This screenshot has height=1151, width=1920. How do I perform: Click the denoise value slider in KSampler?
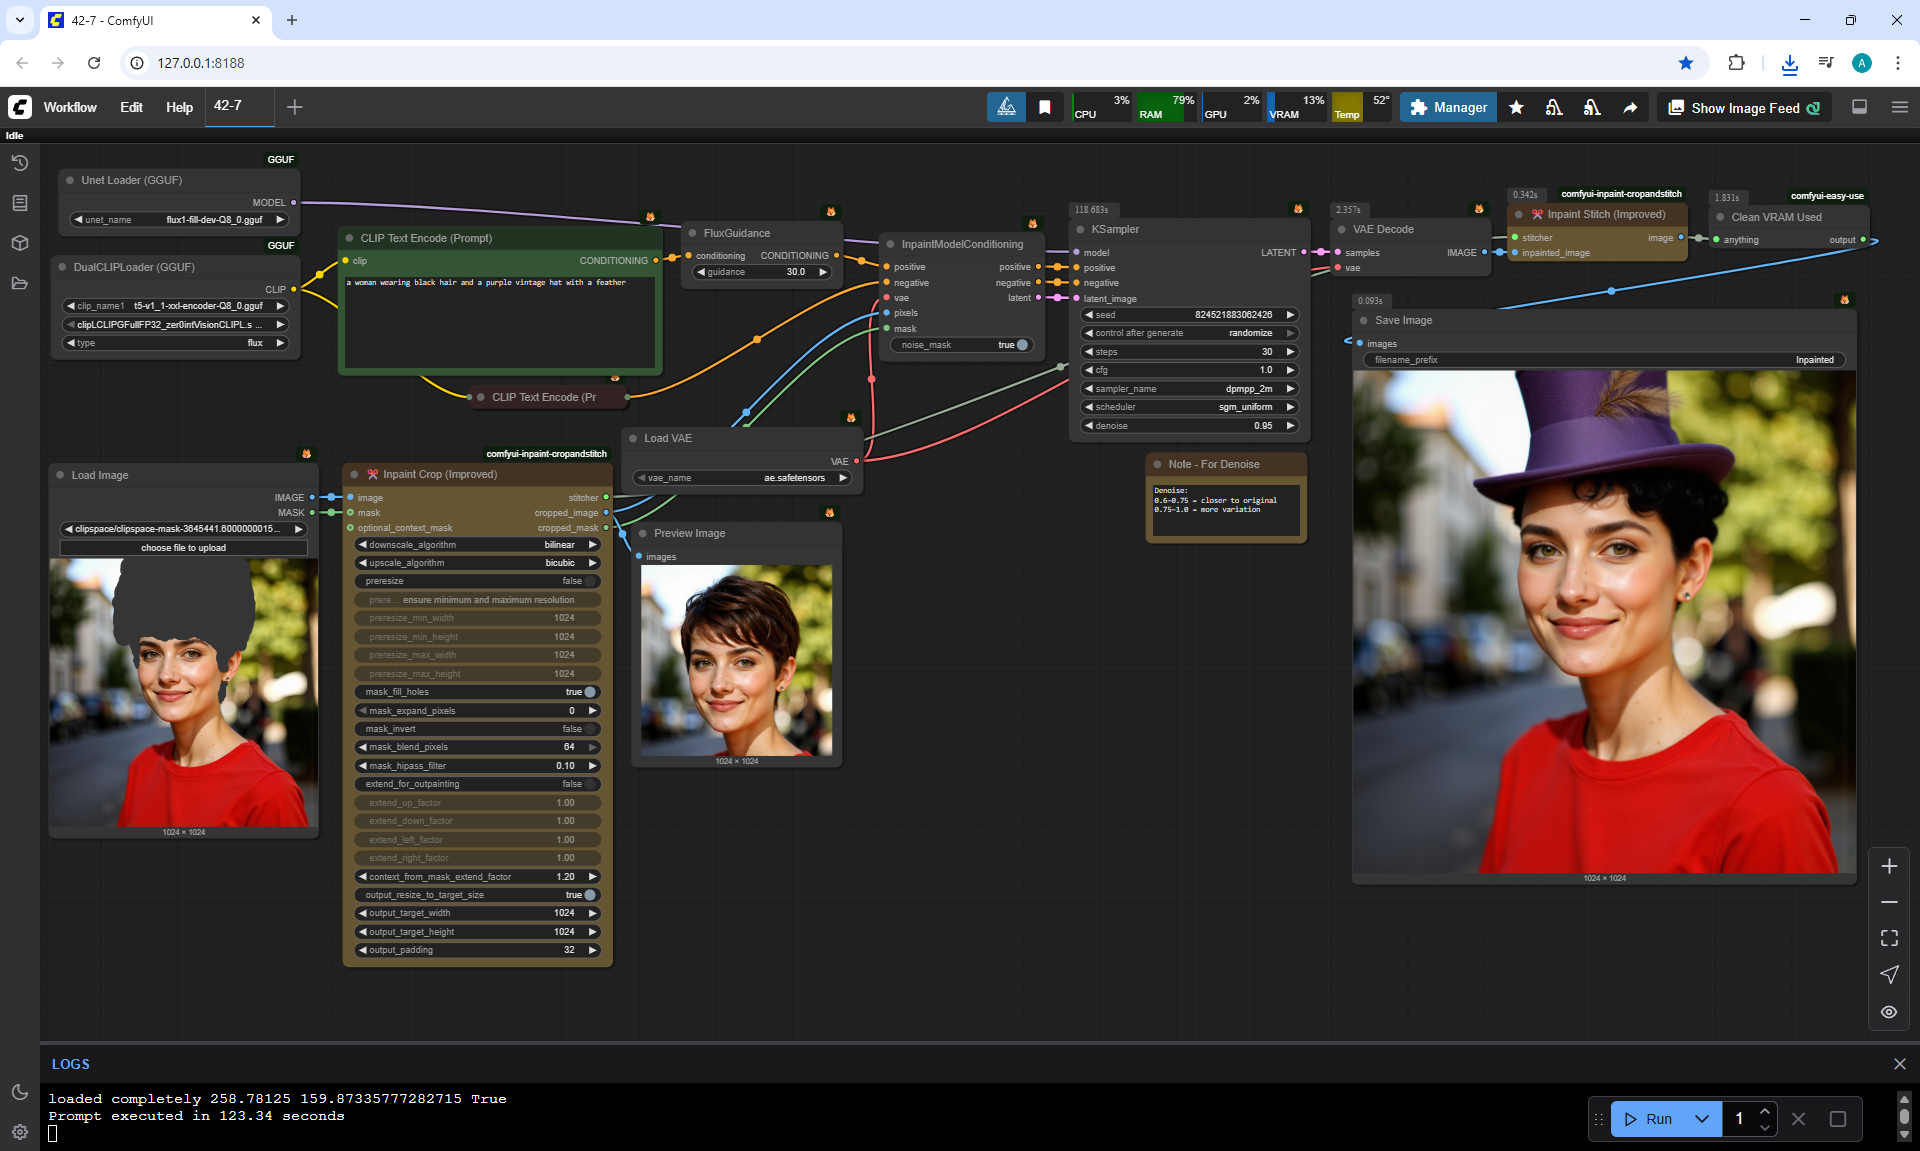(x=1189, y=426)
